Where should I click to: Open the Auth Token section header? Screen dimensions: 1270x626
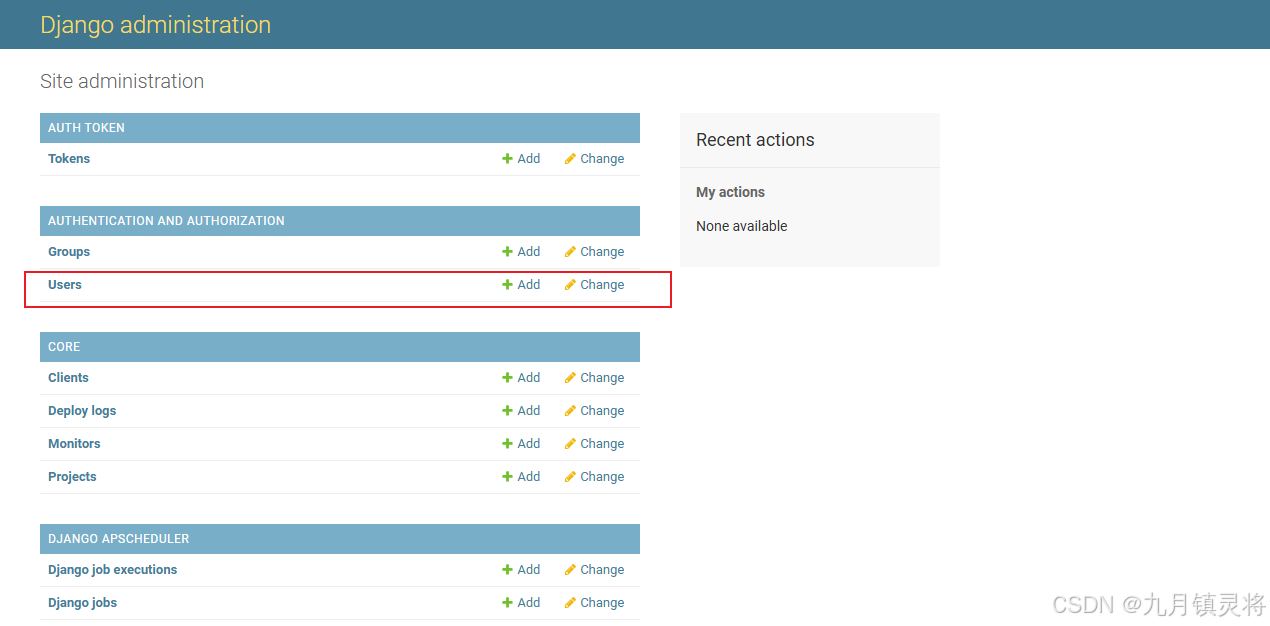pyautogui.click(x=86, y=128)
